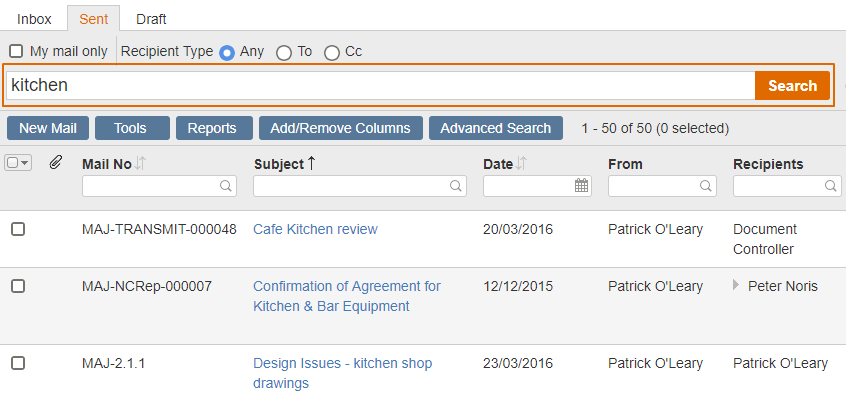Switch to the Draft tab
Image resolution: width=846 pixels, height=398 pixels.
point(151,19)
